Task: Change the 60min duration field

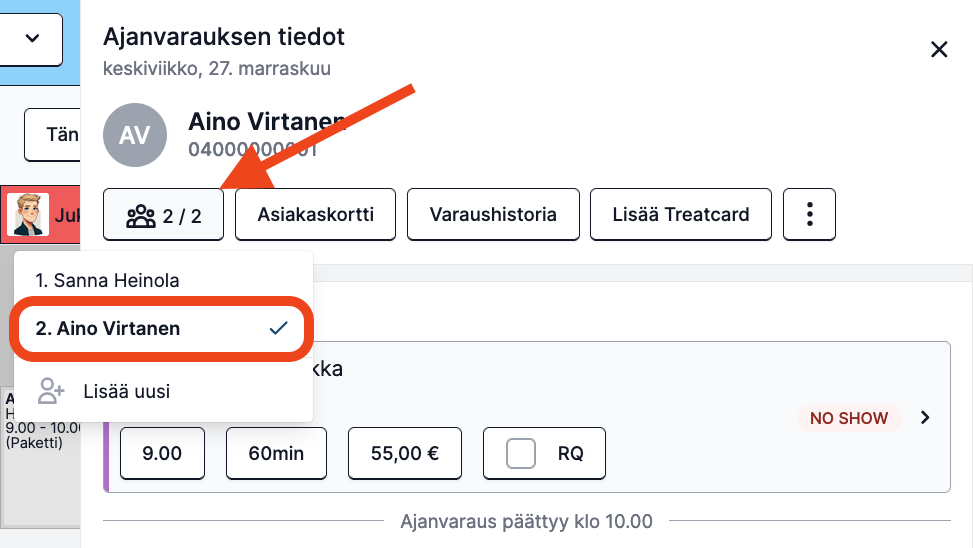Action: click(x=276, y=453)
